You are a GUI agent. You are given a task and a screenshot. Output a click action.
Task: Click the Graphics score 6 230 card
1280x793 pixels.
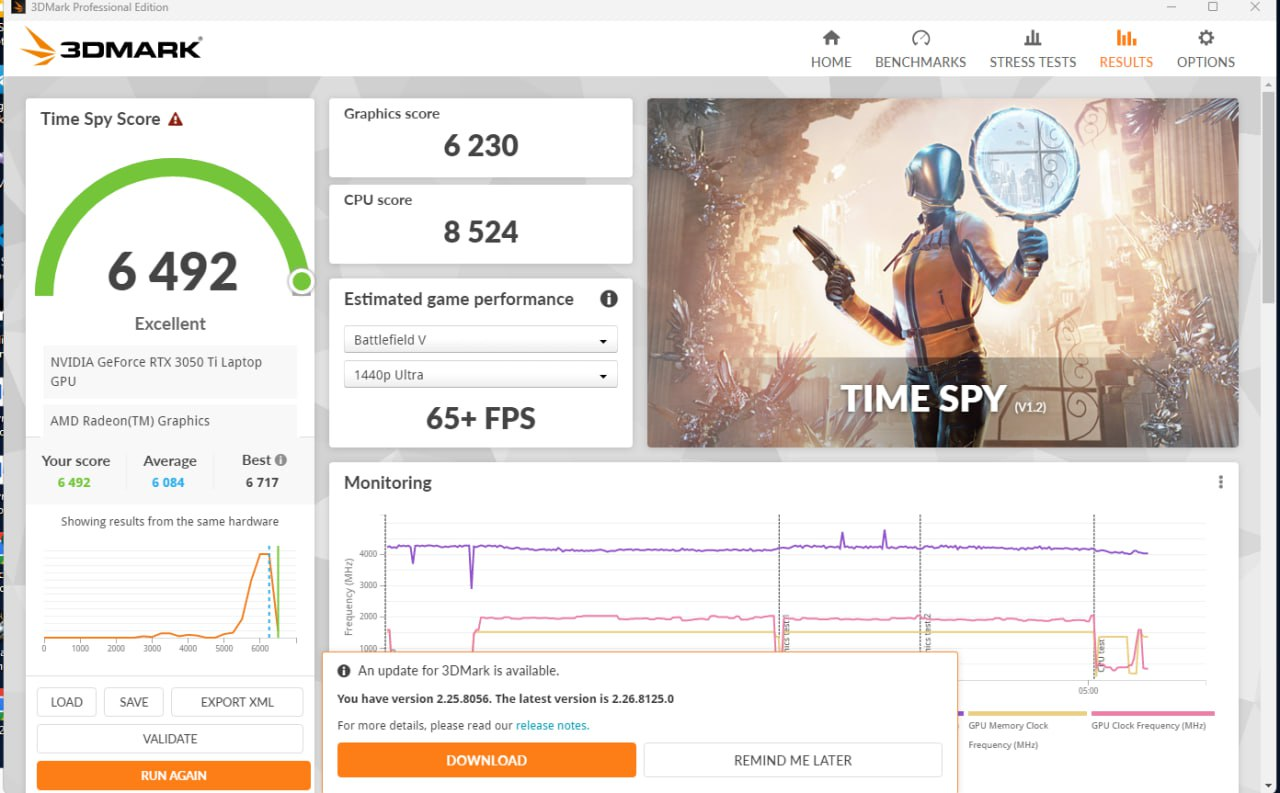(x=481, y=137)
